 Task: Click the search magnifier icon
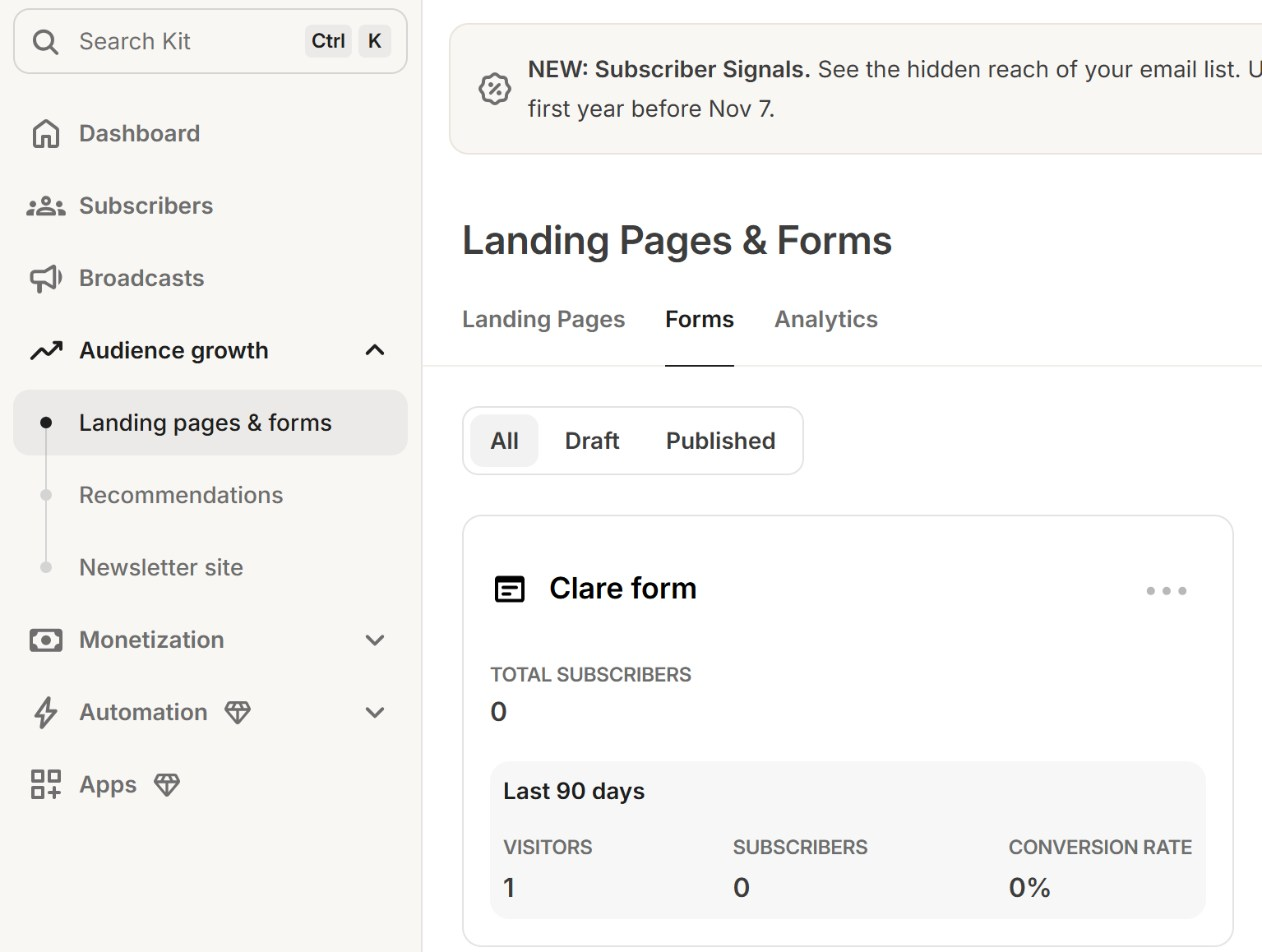coord(45,42)
